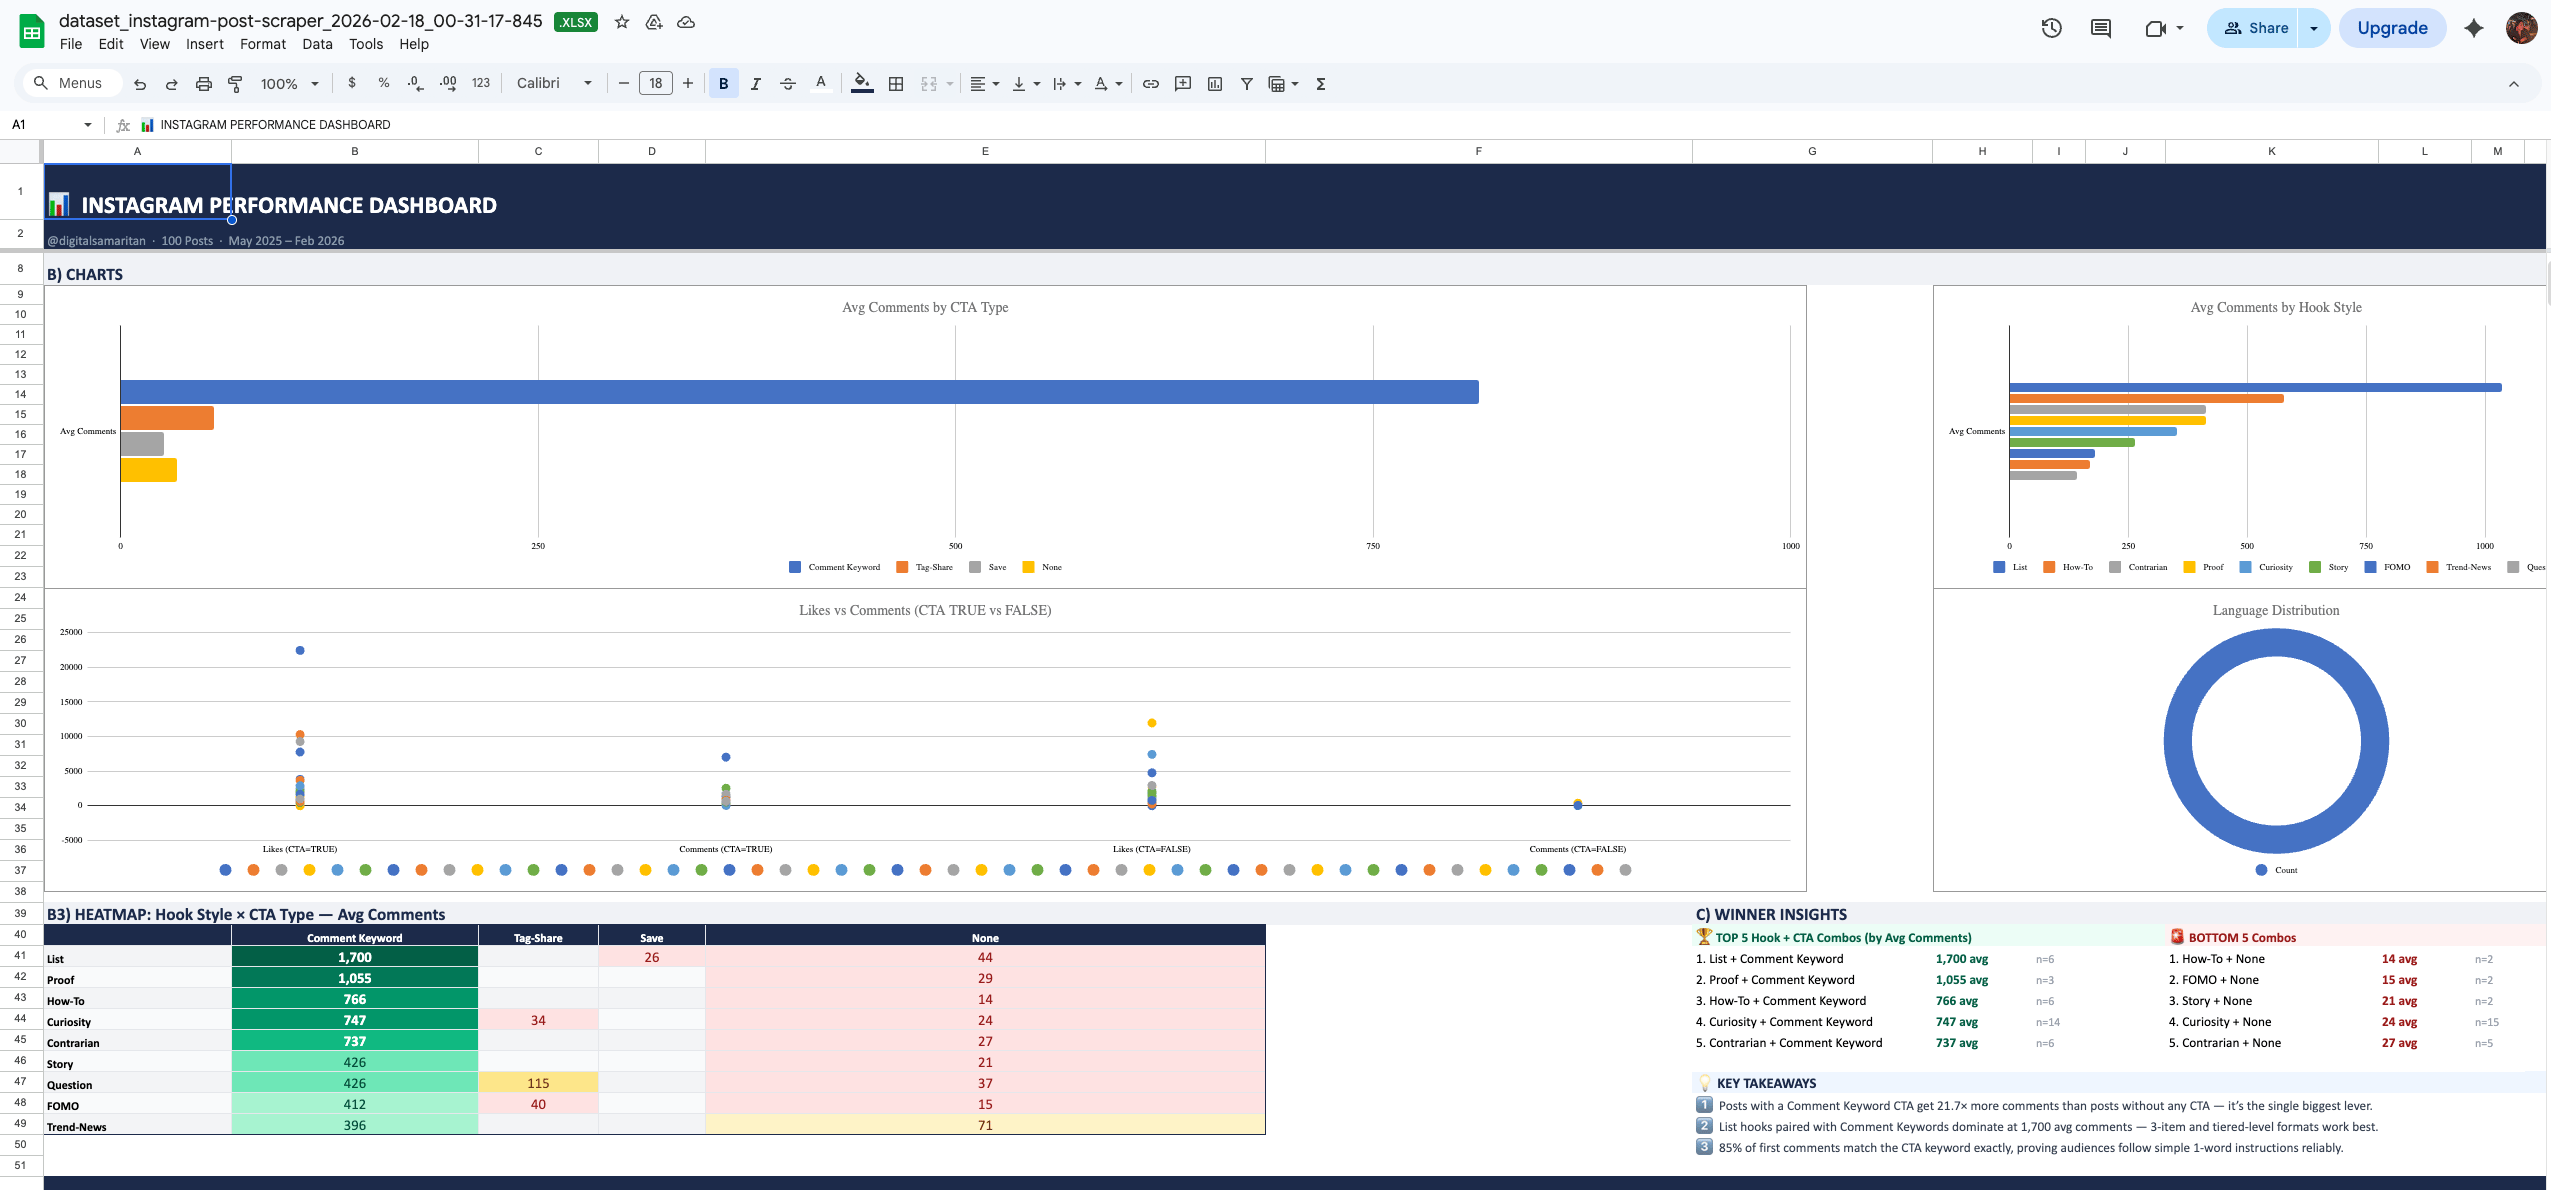The width and height of the screenshot is (2551, 1190).
Task: Click the Upgrade button
Action: [x=2392, y=28]
